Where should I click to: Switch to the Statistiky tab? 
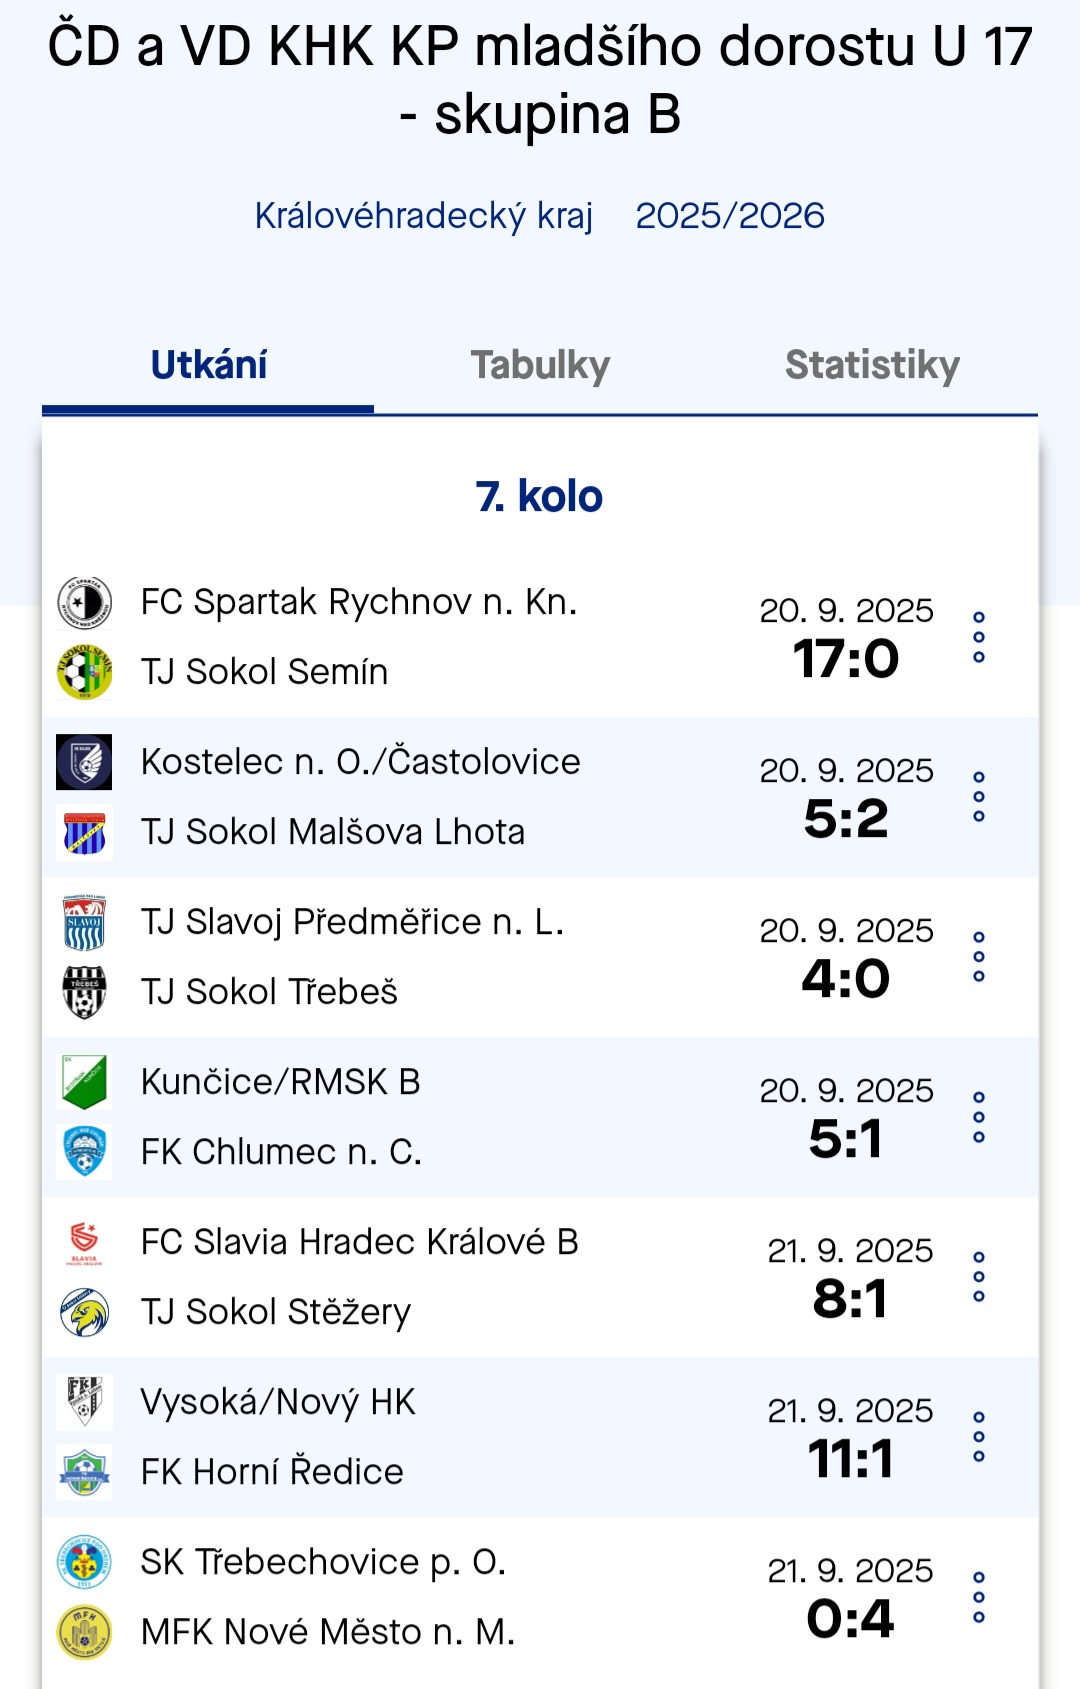pos(872,366)
